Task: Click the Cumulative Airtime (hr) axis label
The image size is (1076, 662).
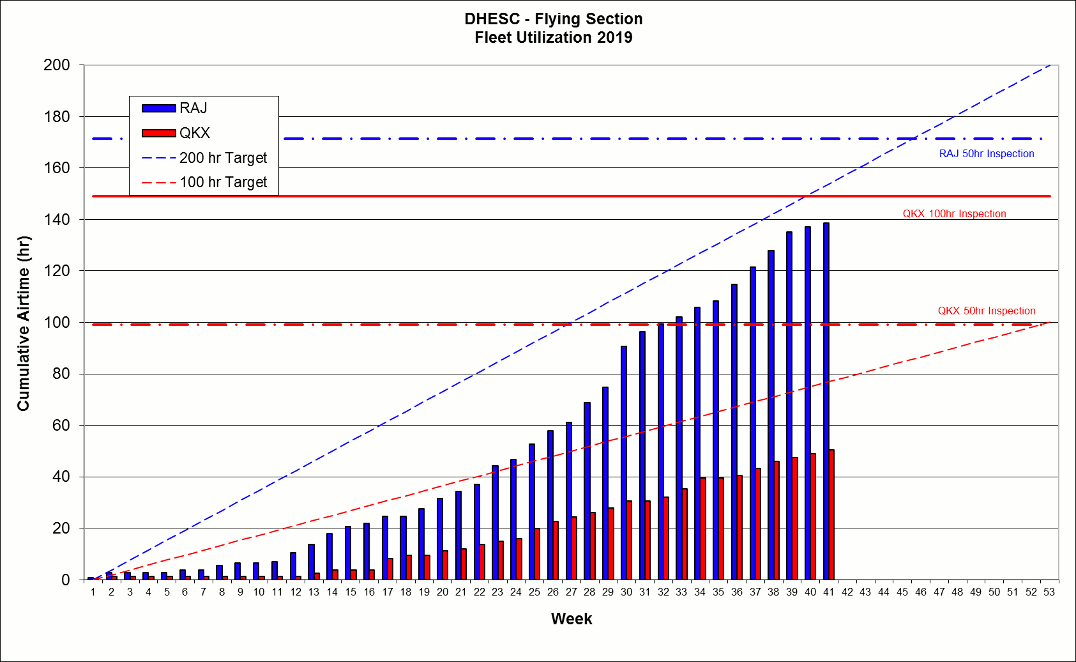Action: [25, 322]
